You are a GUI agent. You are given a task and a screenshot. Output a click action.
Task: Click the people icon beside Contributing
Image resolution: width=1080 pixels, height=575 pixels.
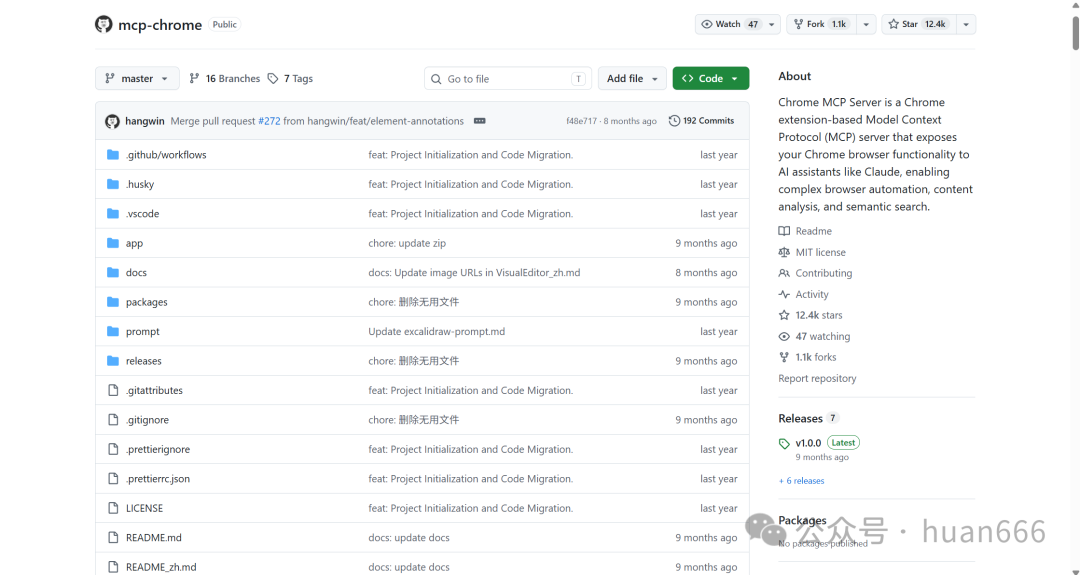pyautogui.click(x=784, y=273)
